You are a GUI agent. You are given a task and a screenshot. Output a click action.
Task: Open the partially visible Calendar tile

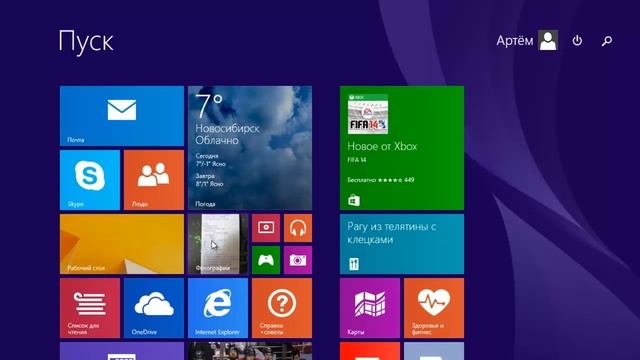[122, 351]
